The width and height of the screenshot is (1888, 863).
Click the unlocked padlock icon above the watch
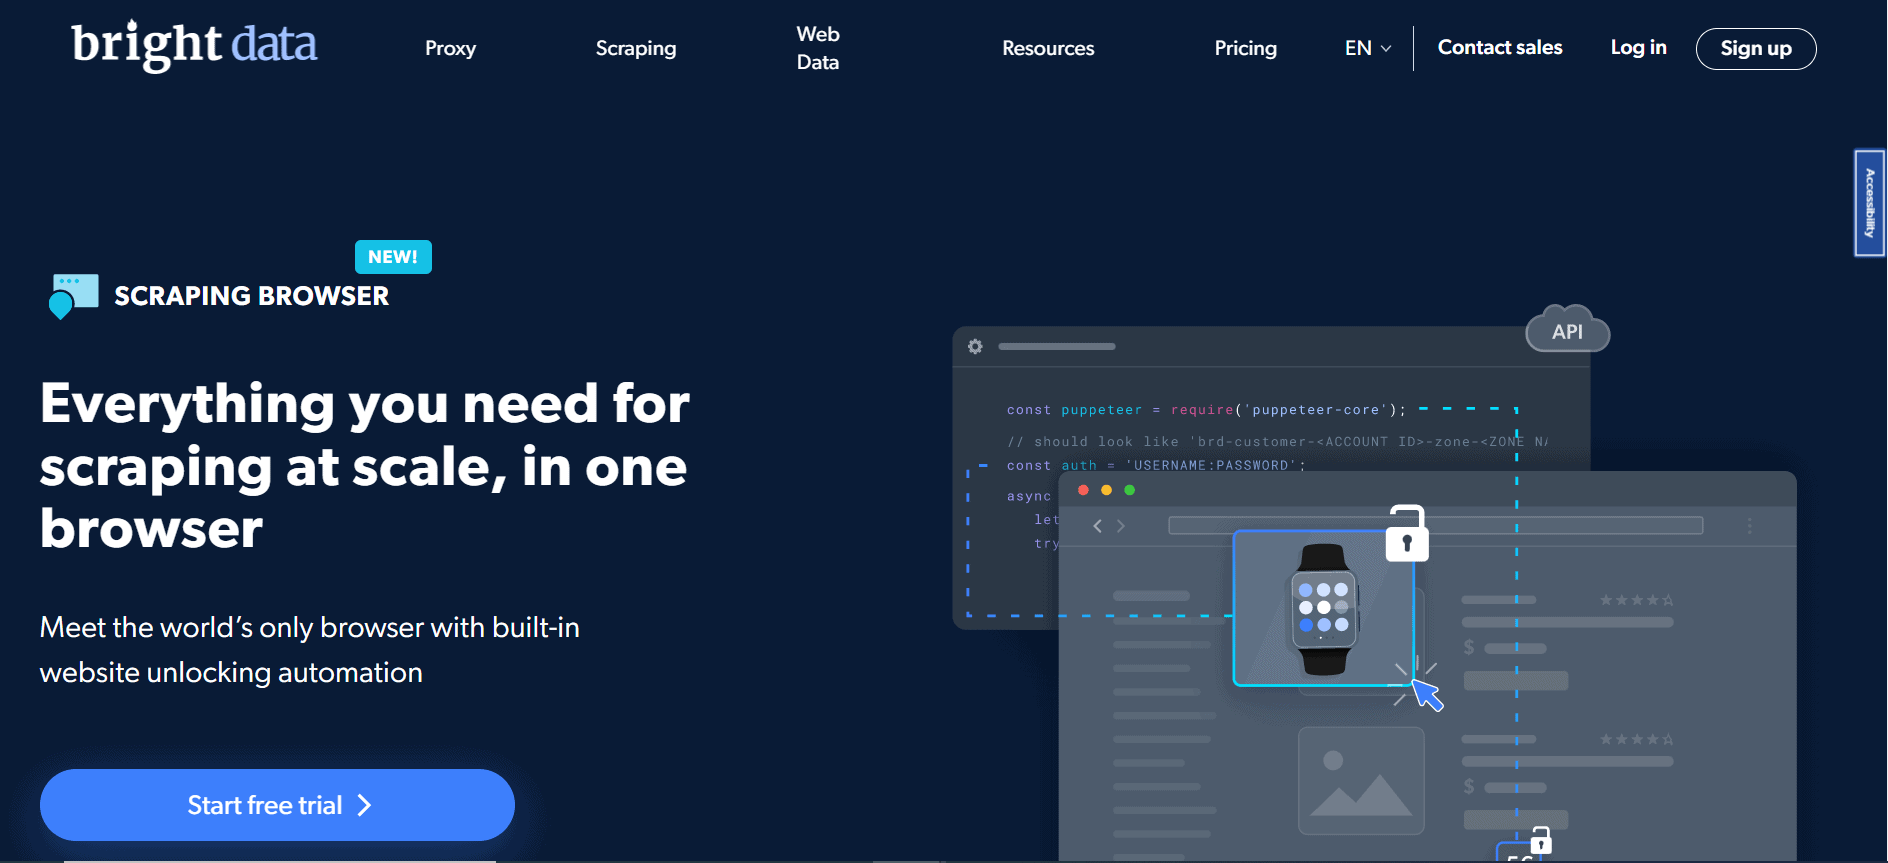[x=1407, y=534]
